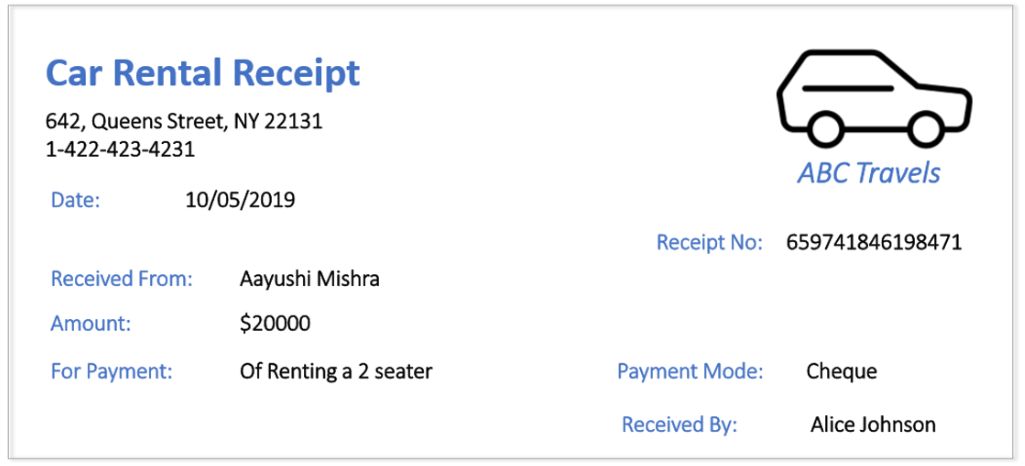This screenshot has width=1025, height=466.
Task: Click the Date label
Action: point(76,200)
